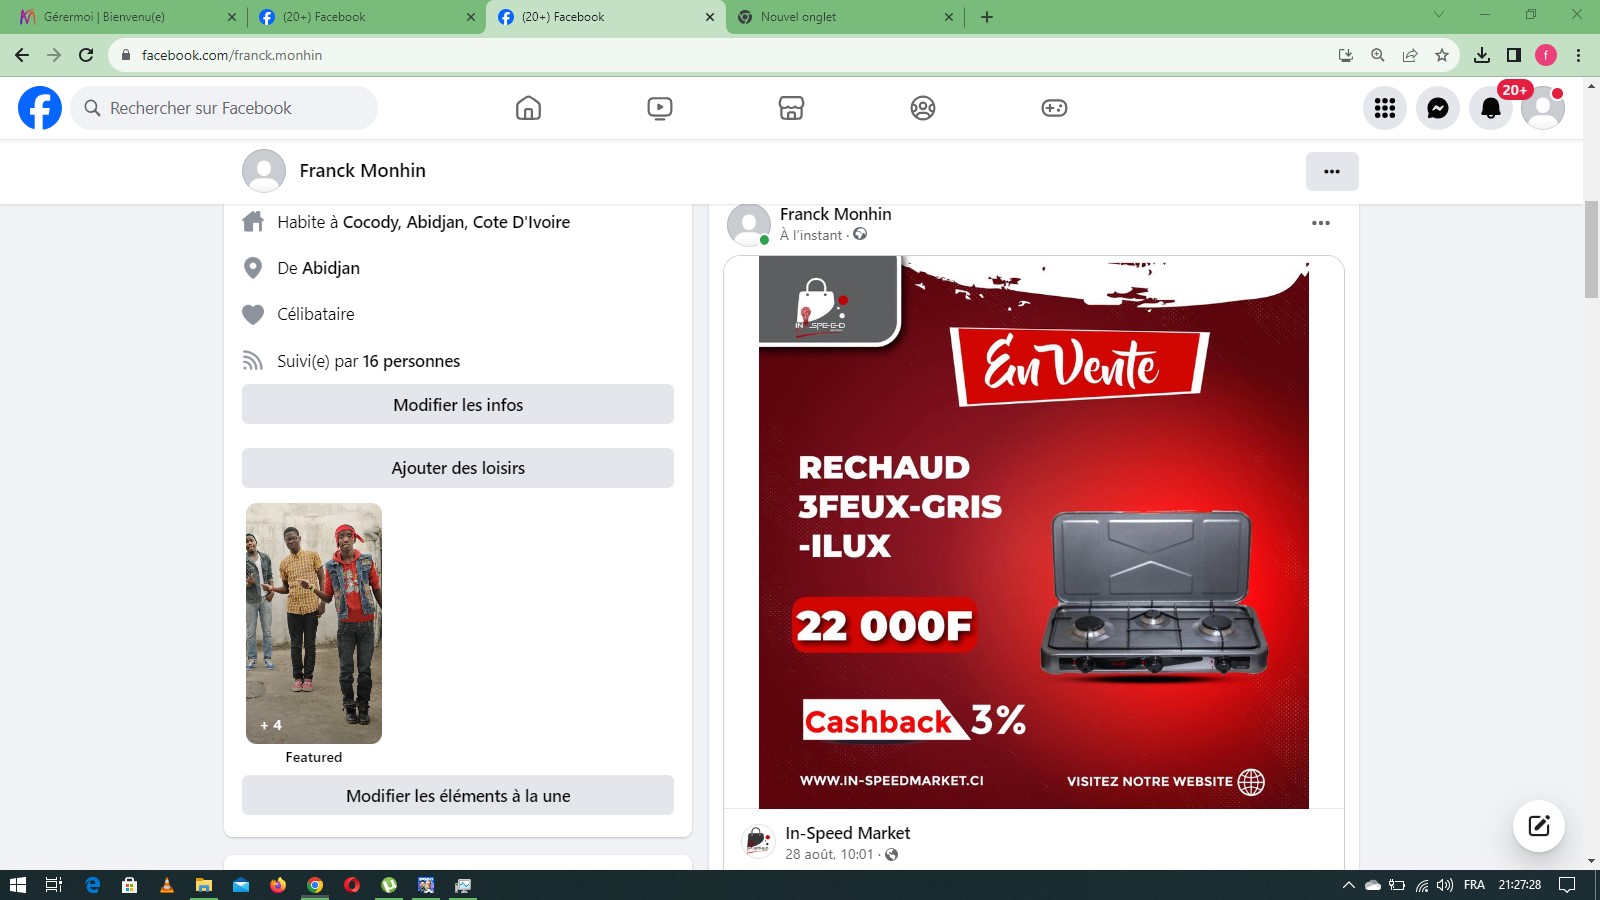This screenshot has height=900, width=1600.
Task: Click Modifier les éléments à la une
Action: (458, 796)
